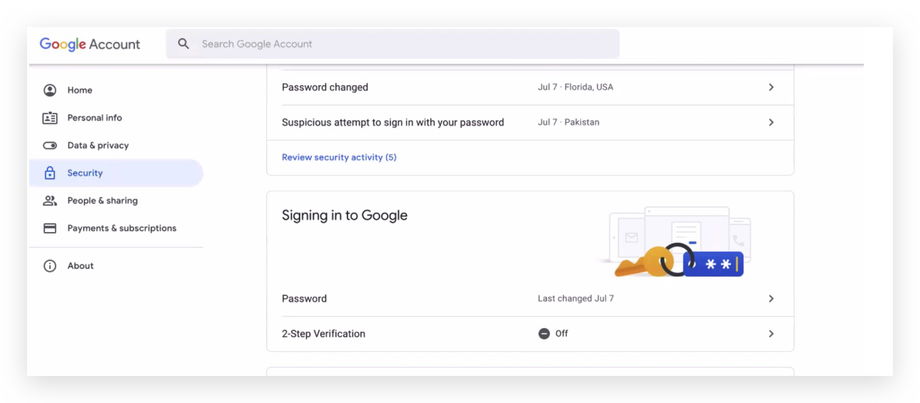Open the Personal info menu item
The width and height of the screenshot is (920, 403).
point(94,118)
